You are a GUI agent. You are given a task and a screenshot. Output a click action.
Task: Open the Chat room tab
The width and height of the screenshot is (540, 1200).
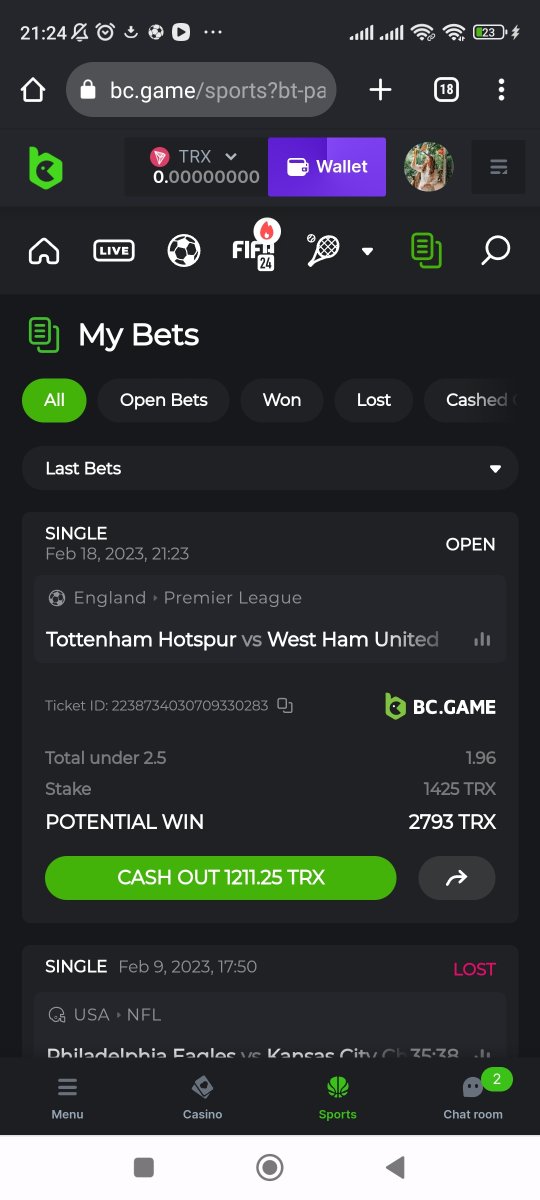tap(473, 1096)
